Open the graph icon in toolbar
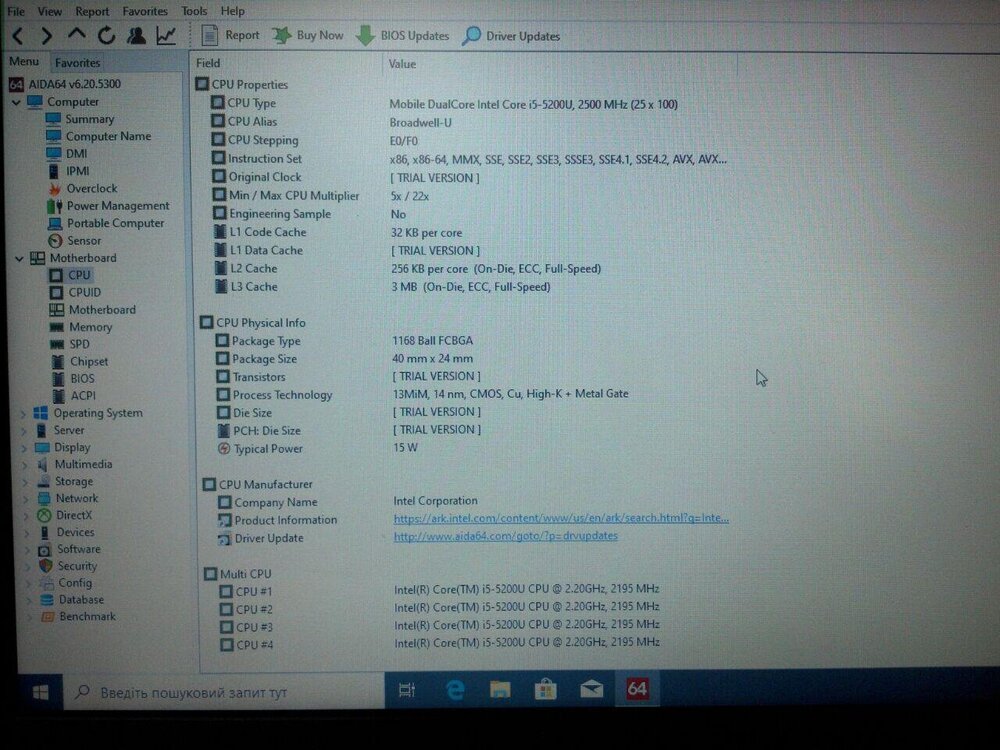Screen dimensions: 1000x750 click(x=166, y=36)
